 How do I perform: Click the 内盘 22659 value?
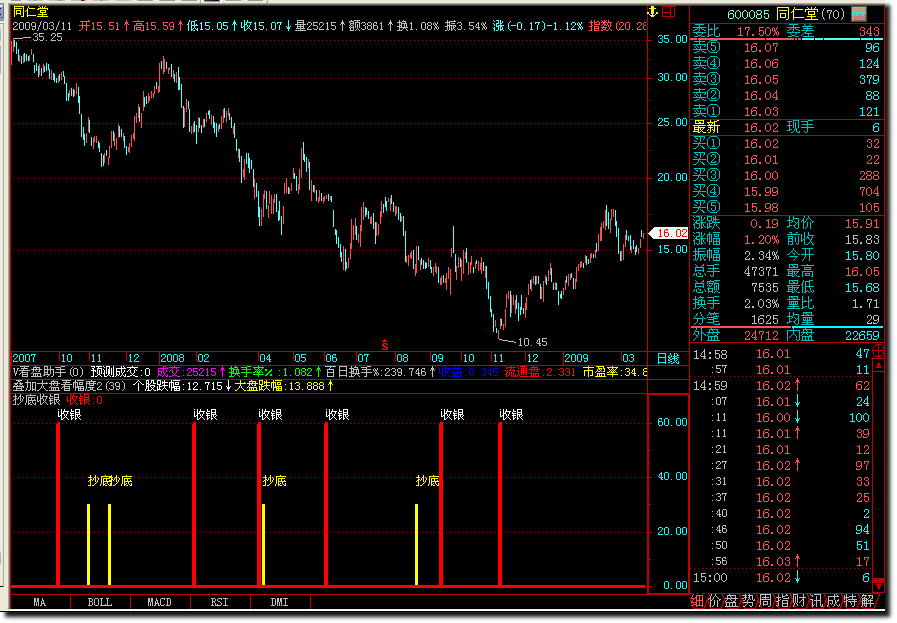[862, 336]
